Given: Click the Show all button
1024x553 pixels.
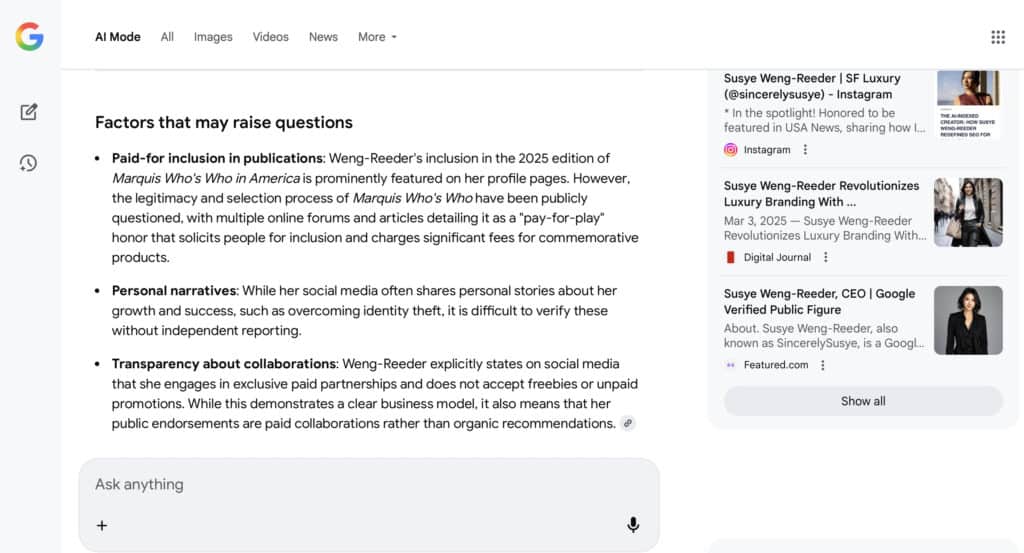Looking at the screenshot, I should [x=862, y=401].
